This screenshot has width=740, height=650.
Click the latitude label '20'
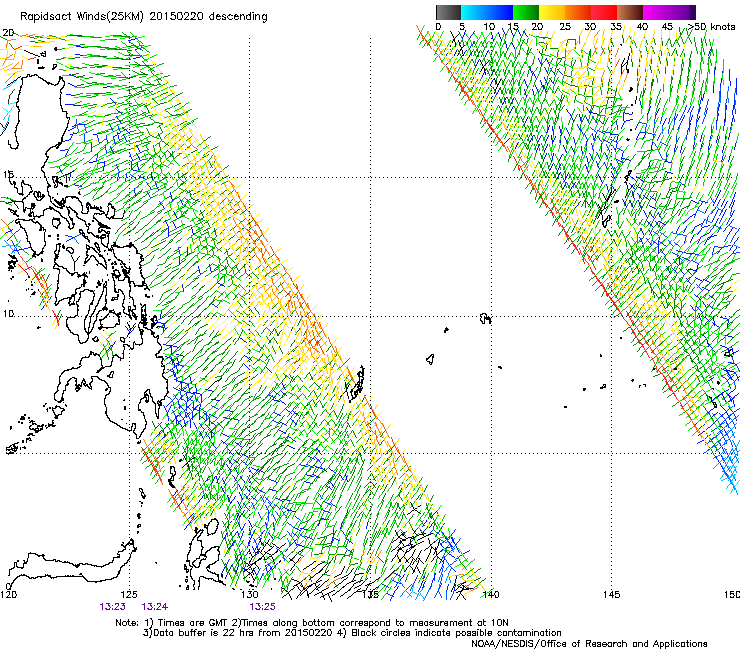[8, 33]
